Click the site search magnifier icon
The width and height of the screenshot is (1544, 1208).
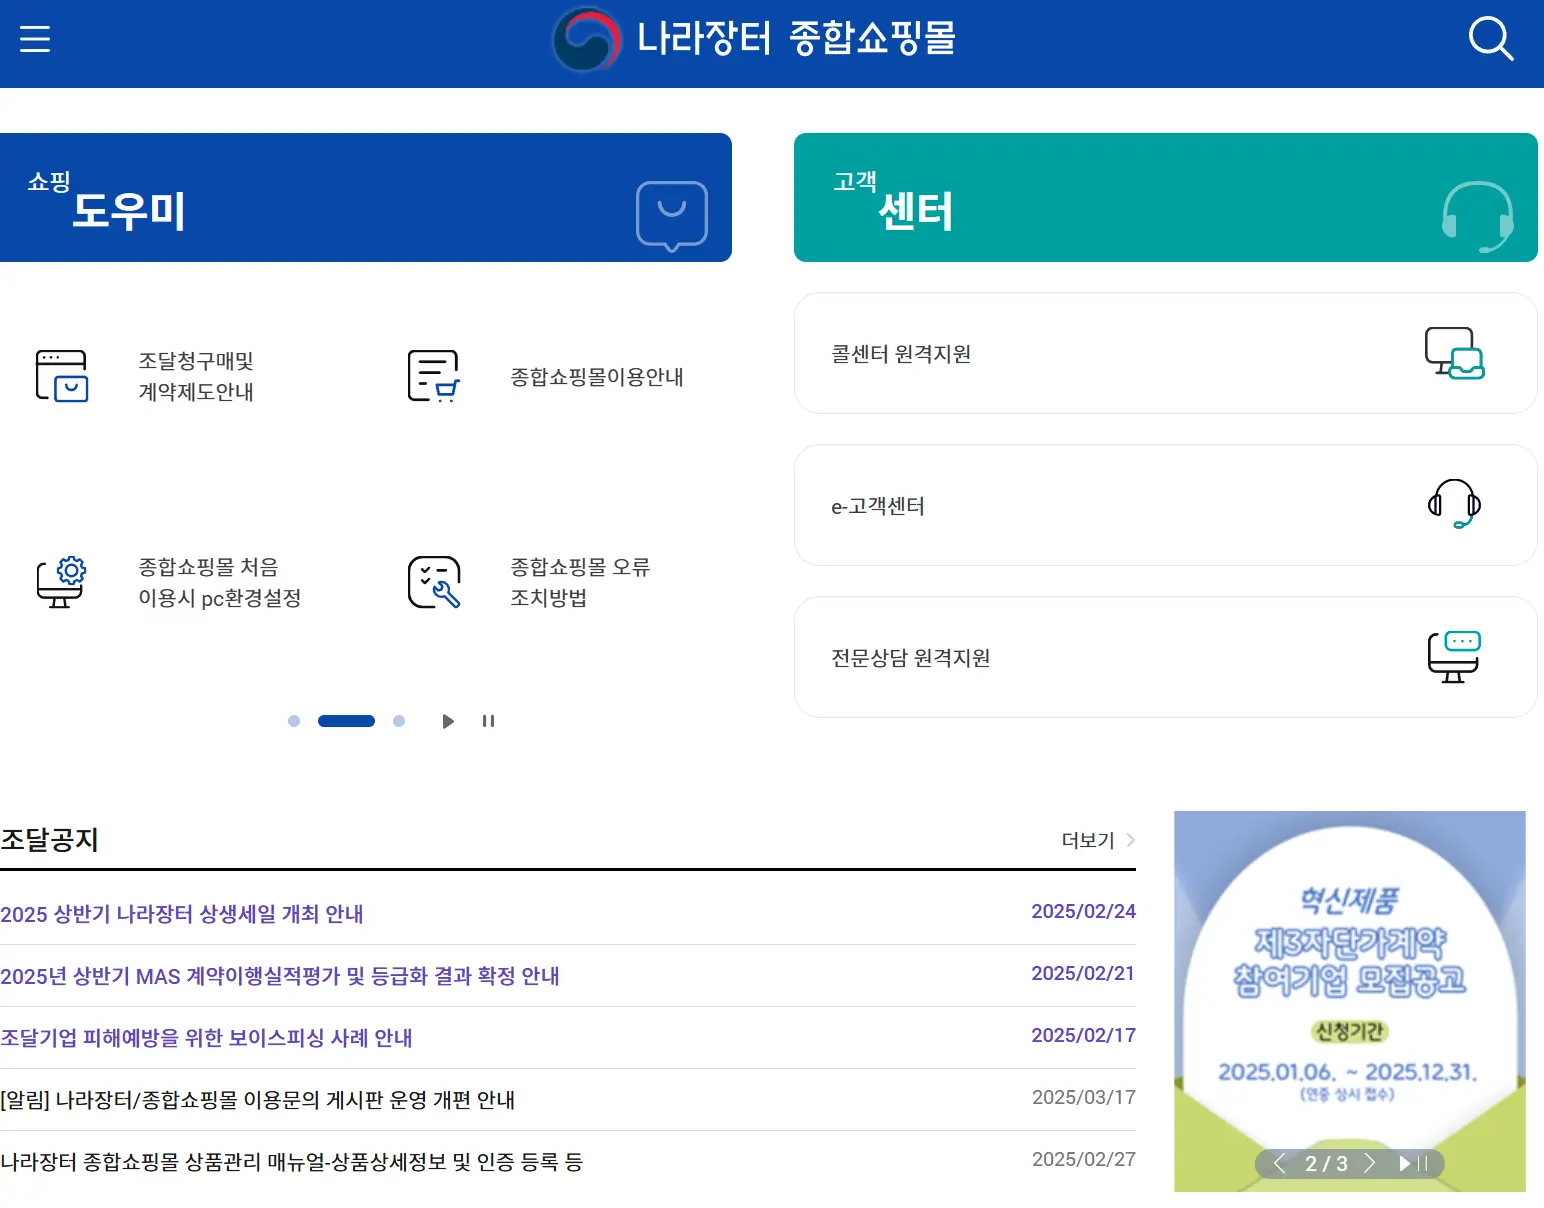pyautogui.click(x=1490, y=39)
